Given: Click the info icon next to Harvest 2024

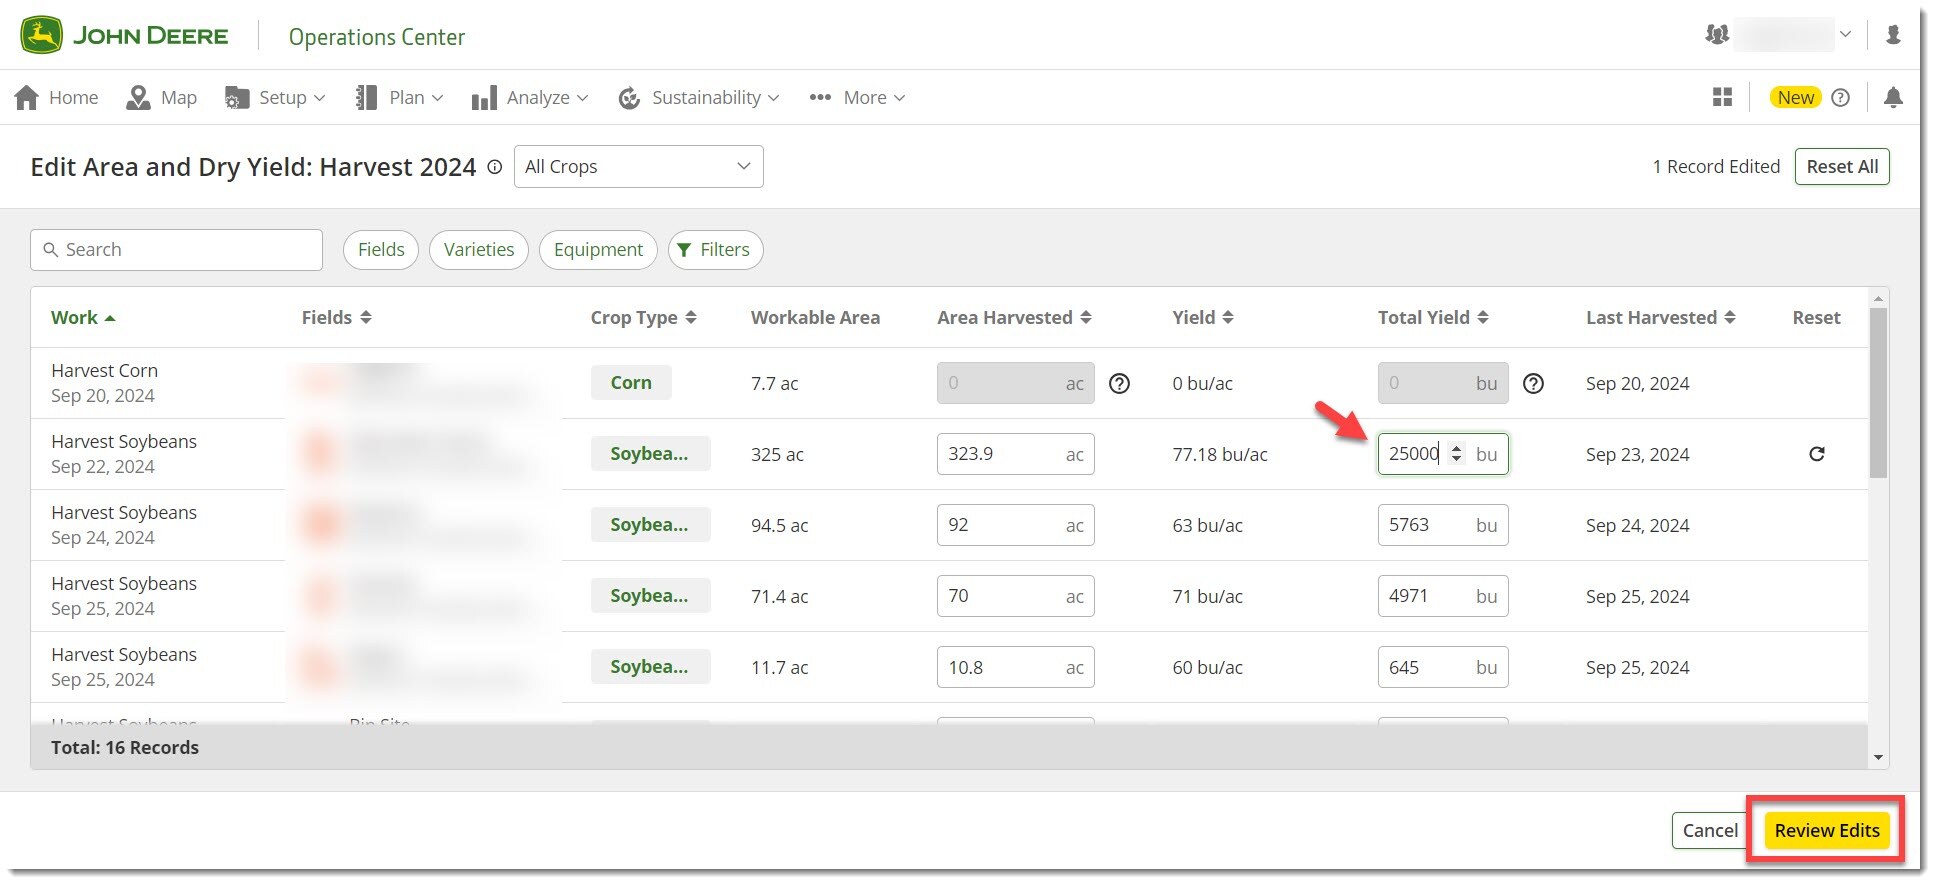Looking at the screenshot, I should 494,167.
